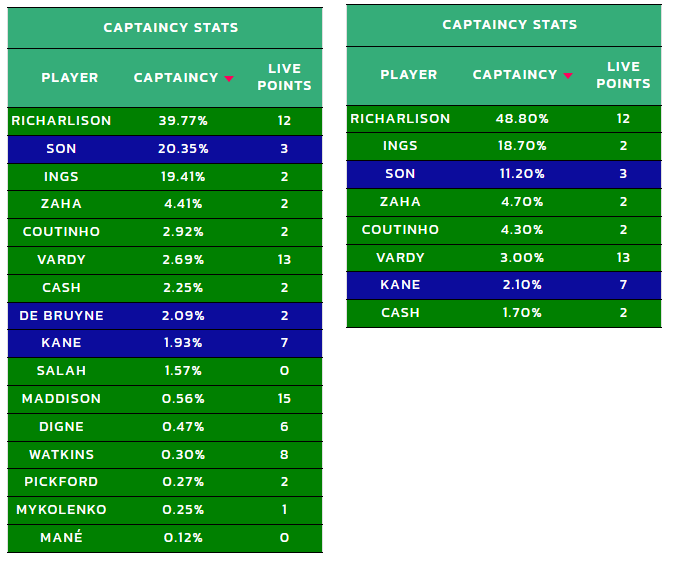Click the left CAPTAINCY STATS title
The height and width of the screenshot is (580, 673).
click(x=171, y=28)
